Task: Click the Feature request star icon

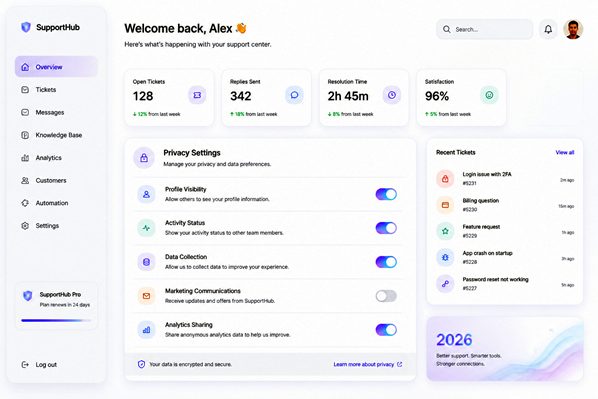Action: [445, 231]
